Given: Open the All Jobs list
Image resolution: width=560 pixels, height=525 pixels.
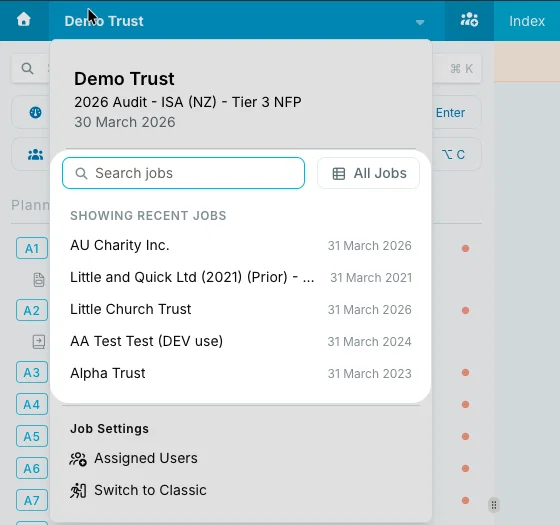Looking at the screenshot, I should point(368,173).
